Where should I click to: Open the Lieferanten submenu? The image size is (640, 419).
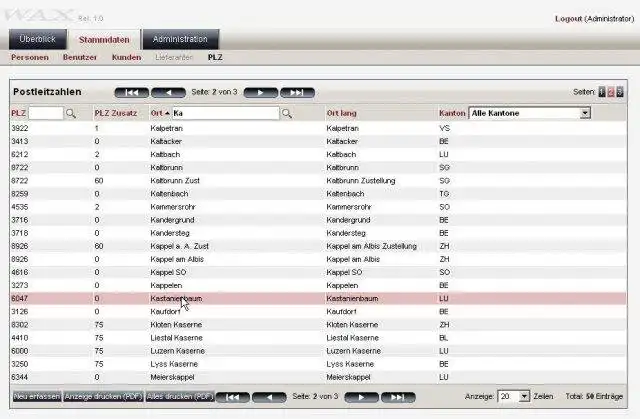pos(174,58)
